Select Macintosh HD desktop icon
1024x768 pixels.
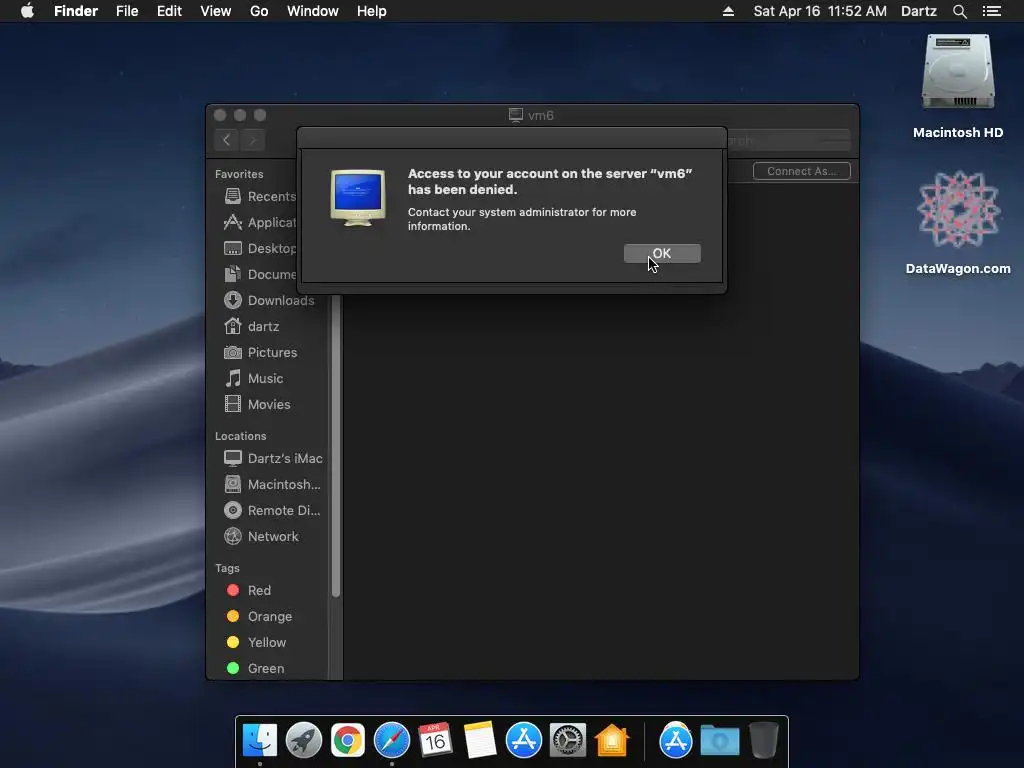[958, 87]
